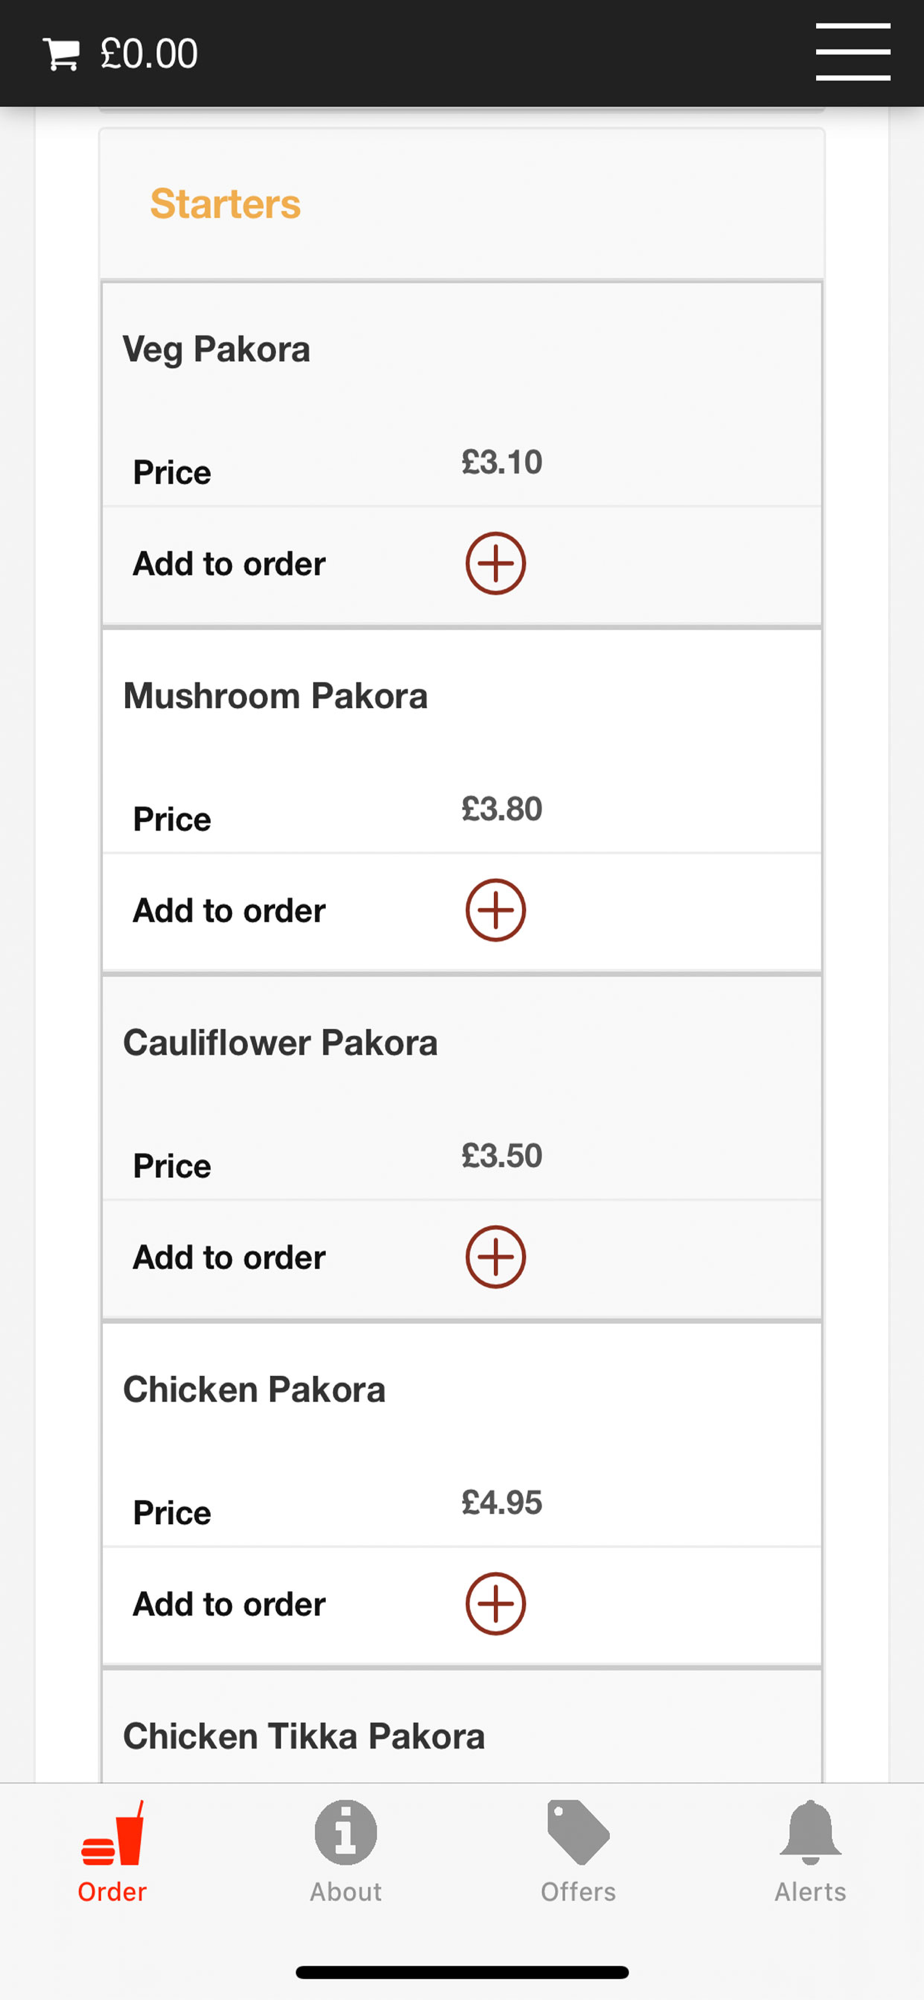
Task: Click the Mushroom Pakora Add to order label
Action: click(x=230, y=911)
